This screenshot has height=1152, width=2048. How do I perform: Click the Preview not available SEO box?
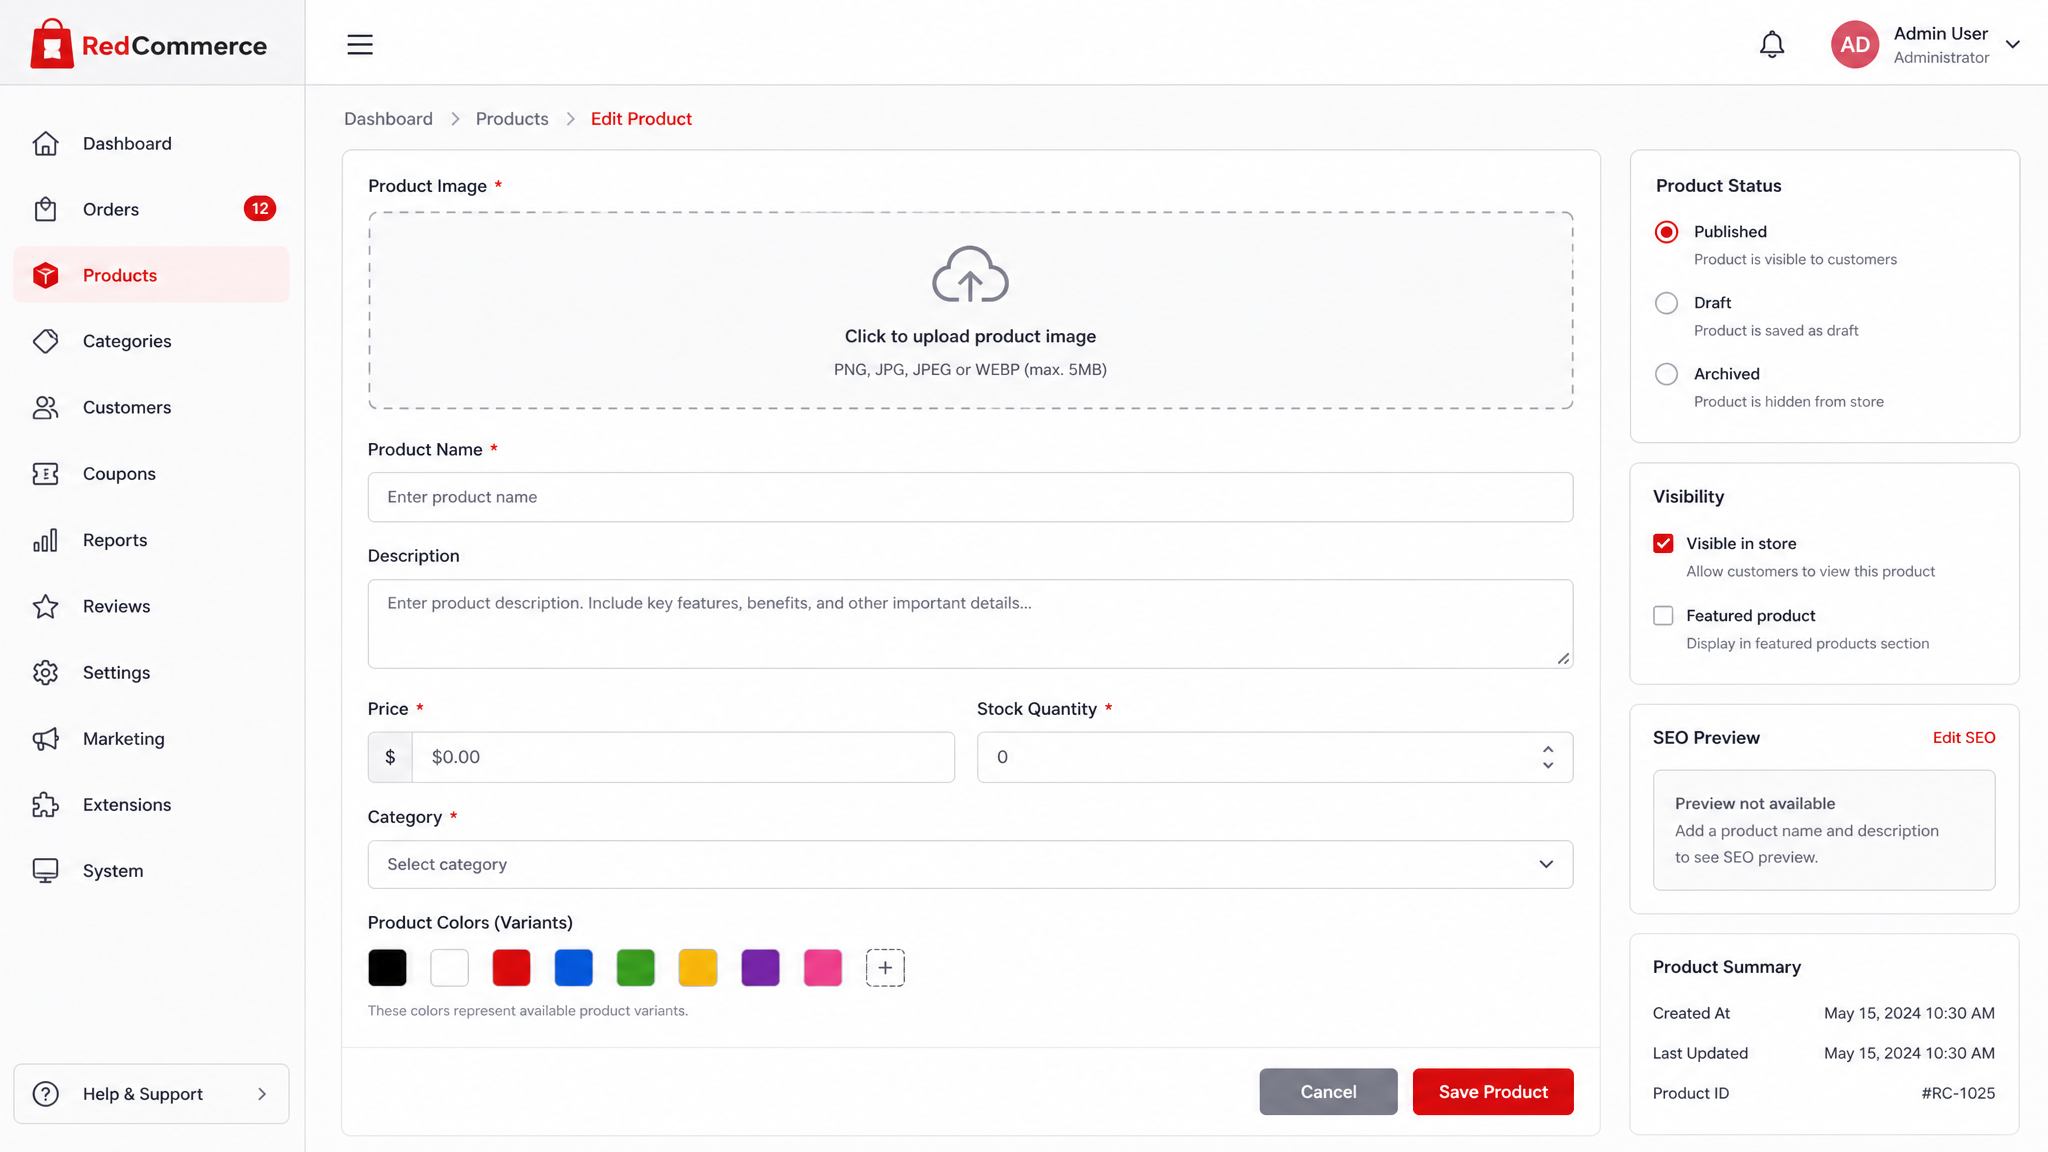click(x=1824, y=830)
